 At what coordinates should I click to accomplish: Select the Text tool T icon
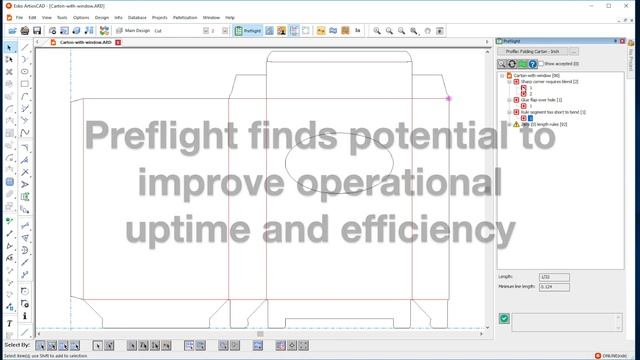click(9, 324)
